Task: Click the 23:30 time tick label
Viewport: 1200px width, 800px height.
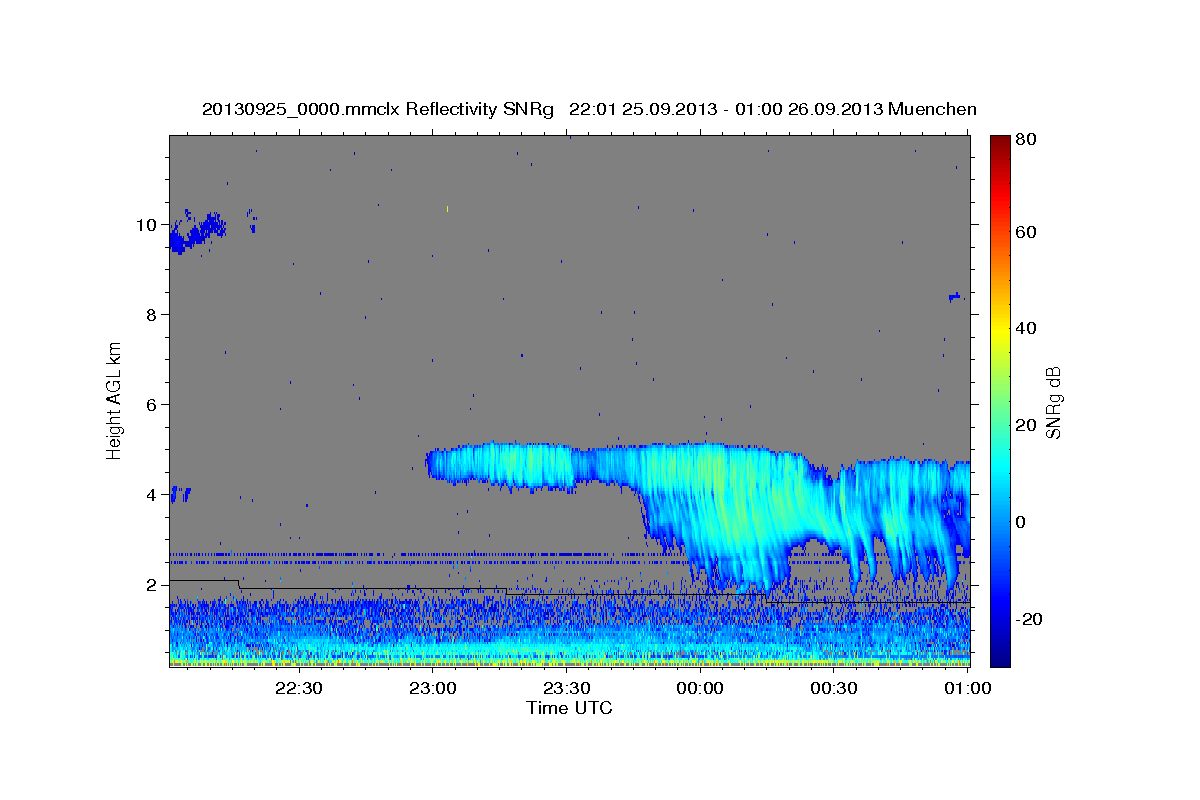Action: click(x=567, y=688)
